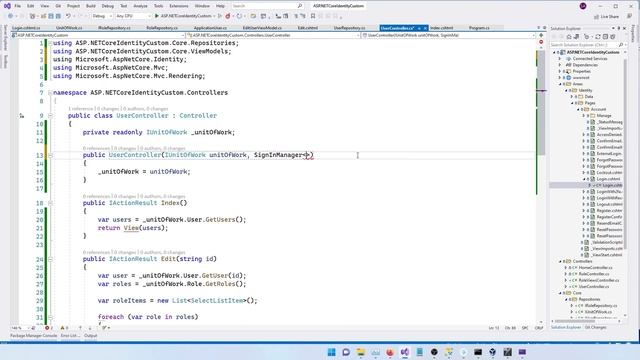This screenshot has width=640, height=360.
Task: Click the Firefox icon in the taskbar
Action: (390, 352)
